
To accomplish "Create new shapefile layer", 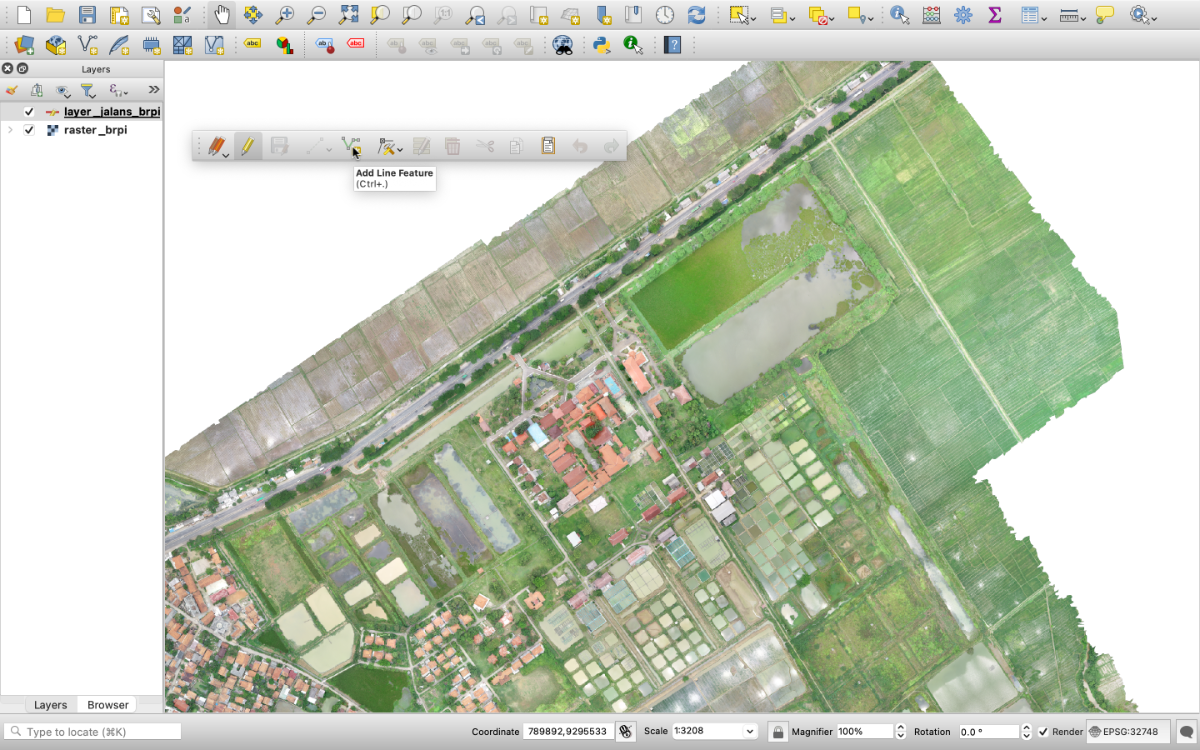I will tap(88, 45).
